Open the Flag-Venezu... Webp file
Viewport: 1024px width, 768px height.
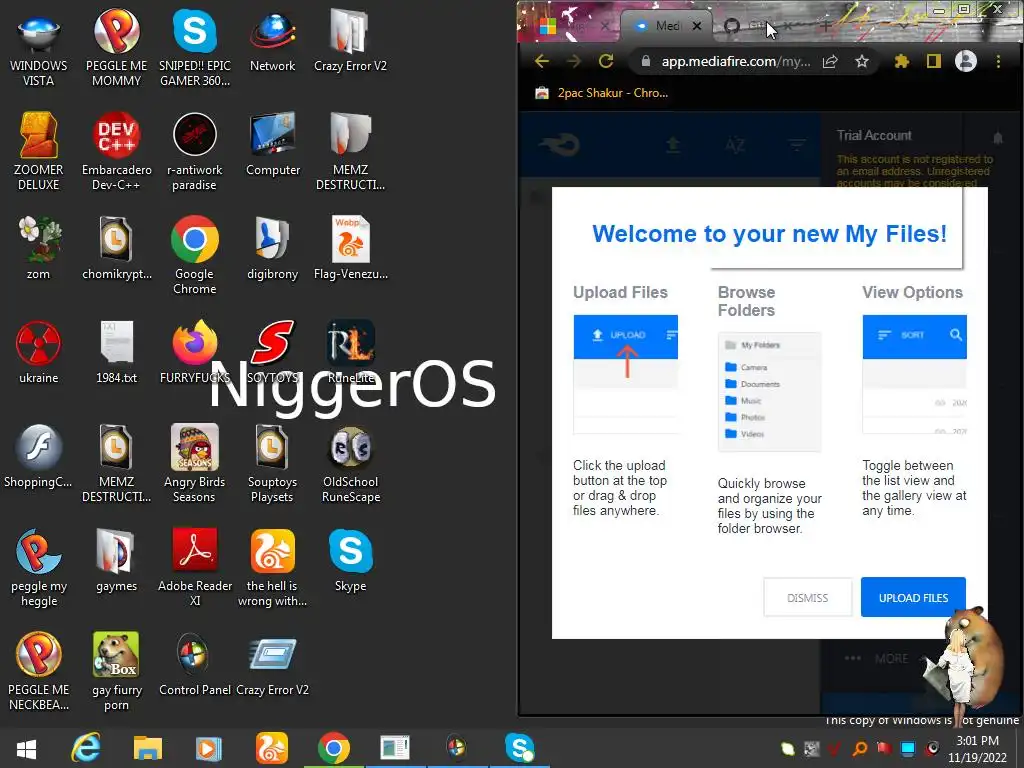click(x=351, y=248)
